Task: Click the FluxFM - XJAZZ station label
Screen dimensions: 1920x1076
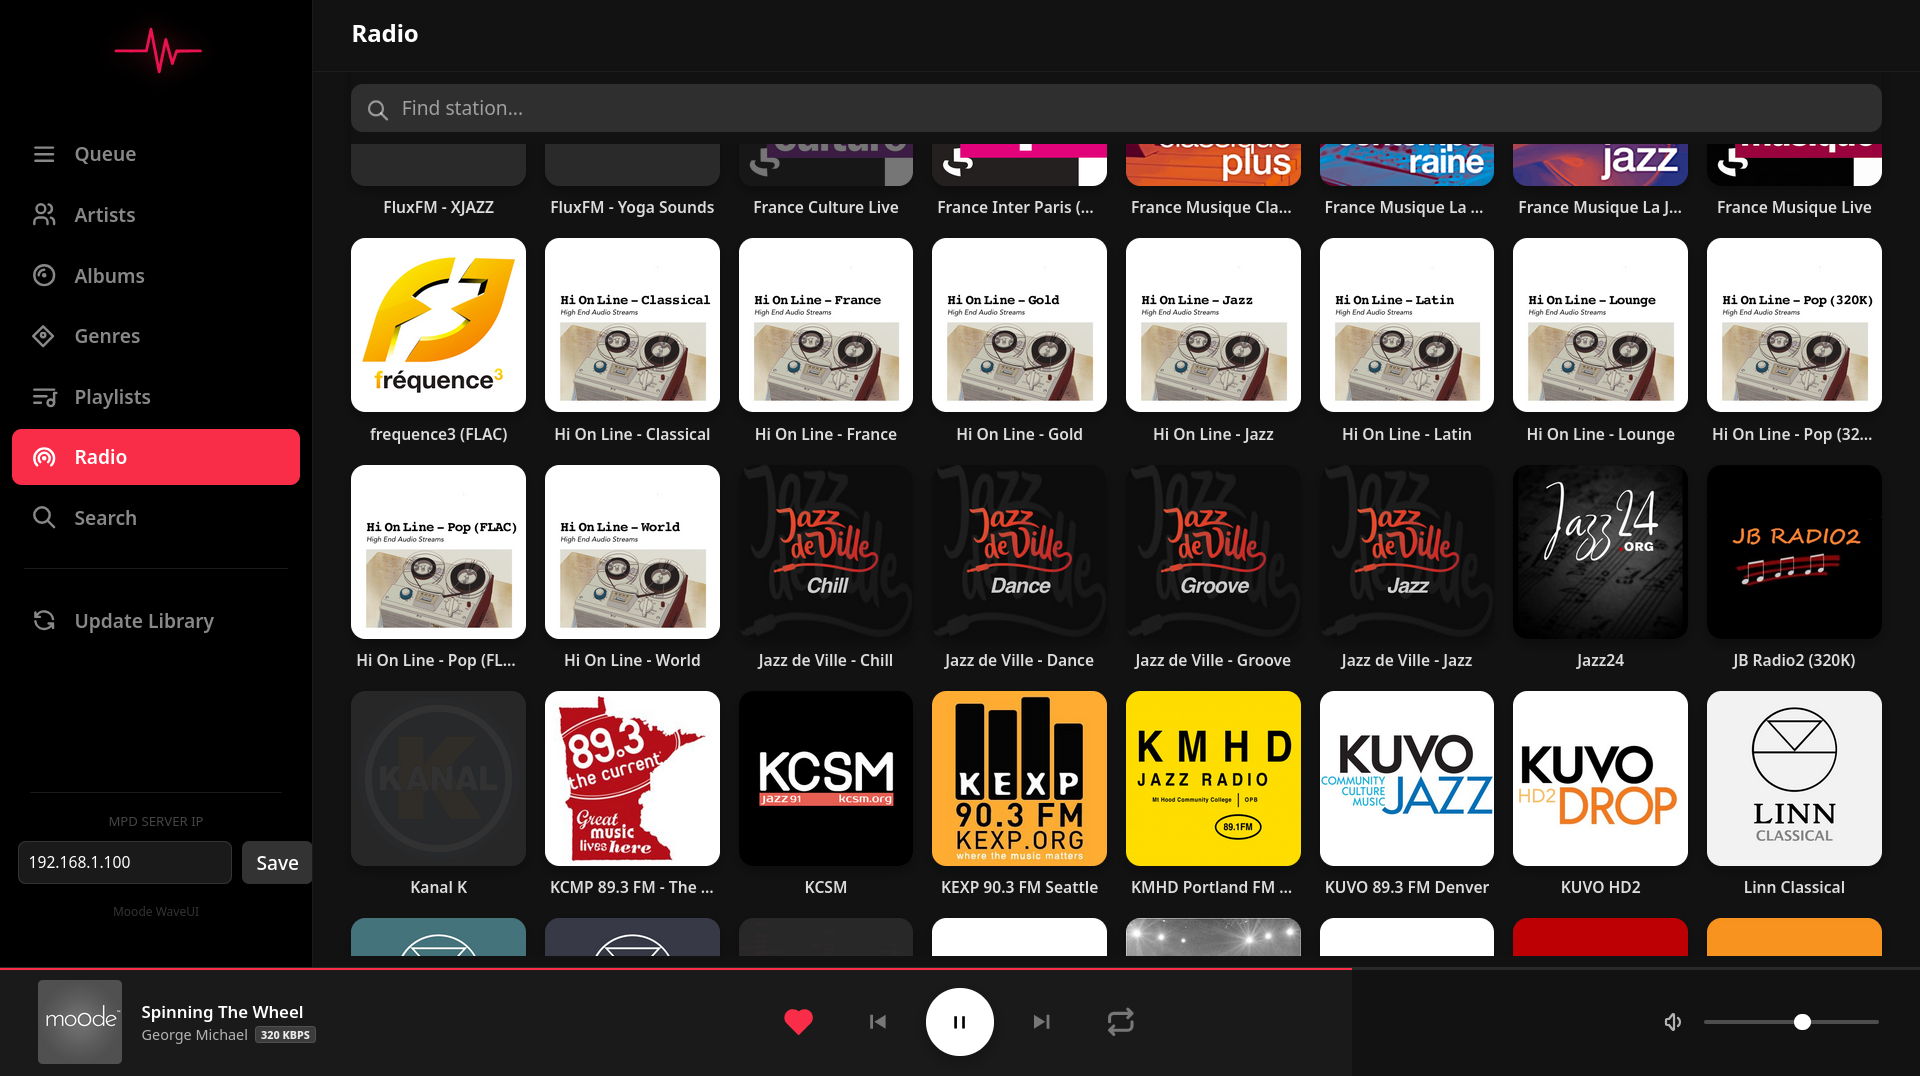Action: (x=438, y=207)
